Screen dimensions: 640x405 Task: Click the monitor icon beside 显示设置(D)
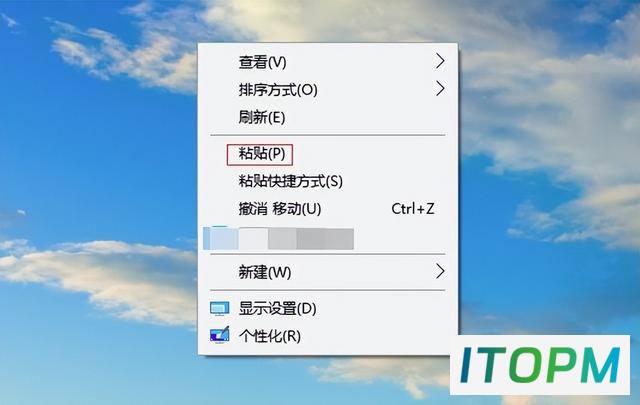pyautogui.click(x=220, y=309)
